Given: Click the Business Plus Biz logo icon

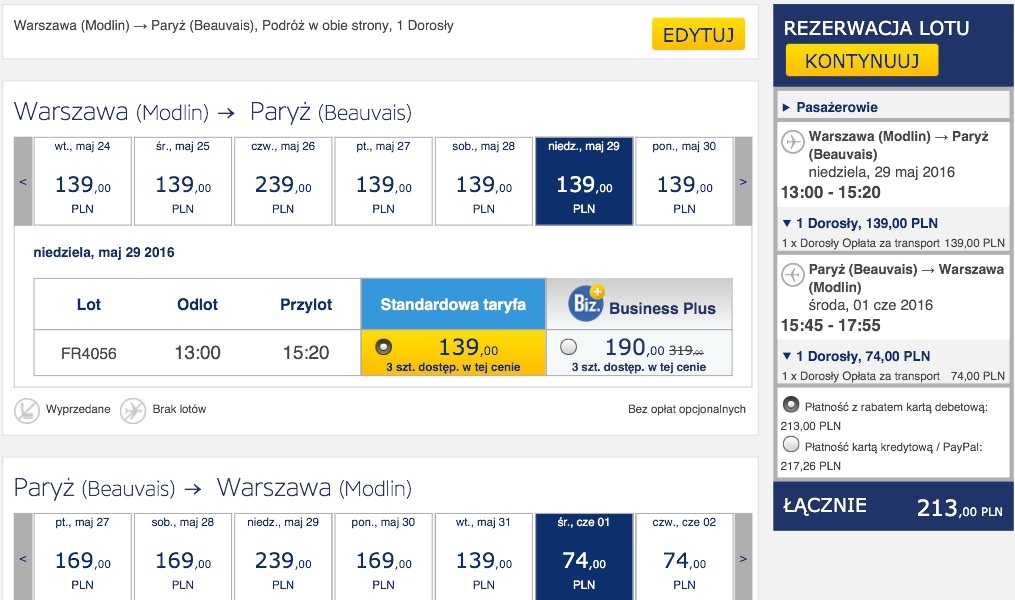Looking at the screenshot, I should click(x=586, y=302).
